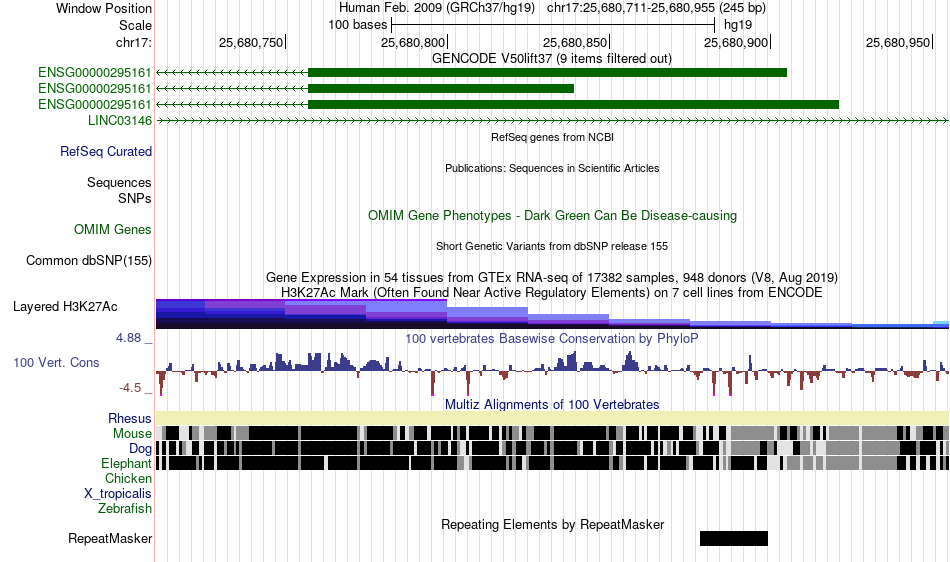This screenshot has height=562, width=950.
Task: Select the layered H3K27Ac signal graph
Action: click(552, 314)
